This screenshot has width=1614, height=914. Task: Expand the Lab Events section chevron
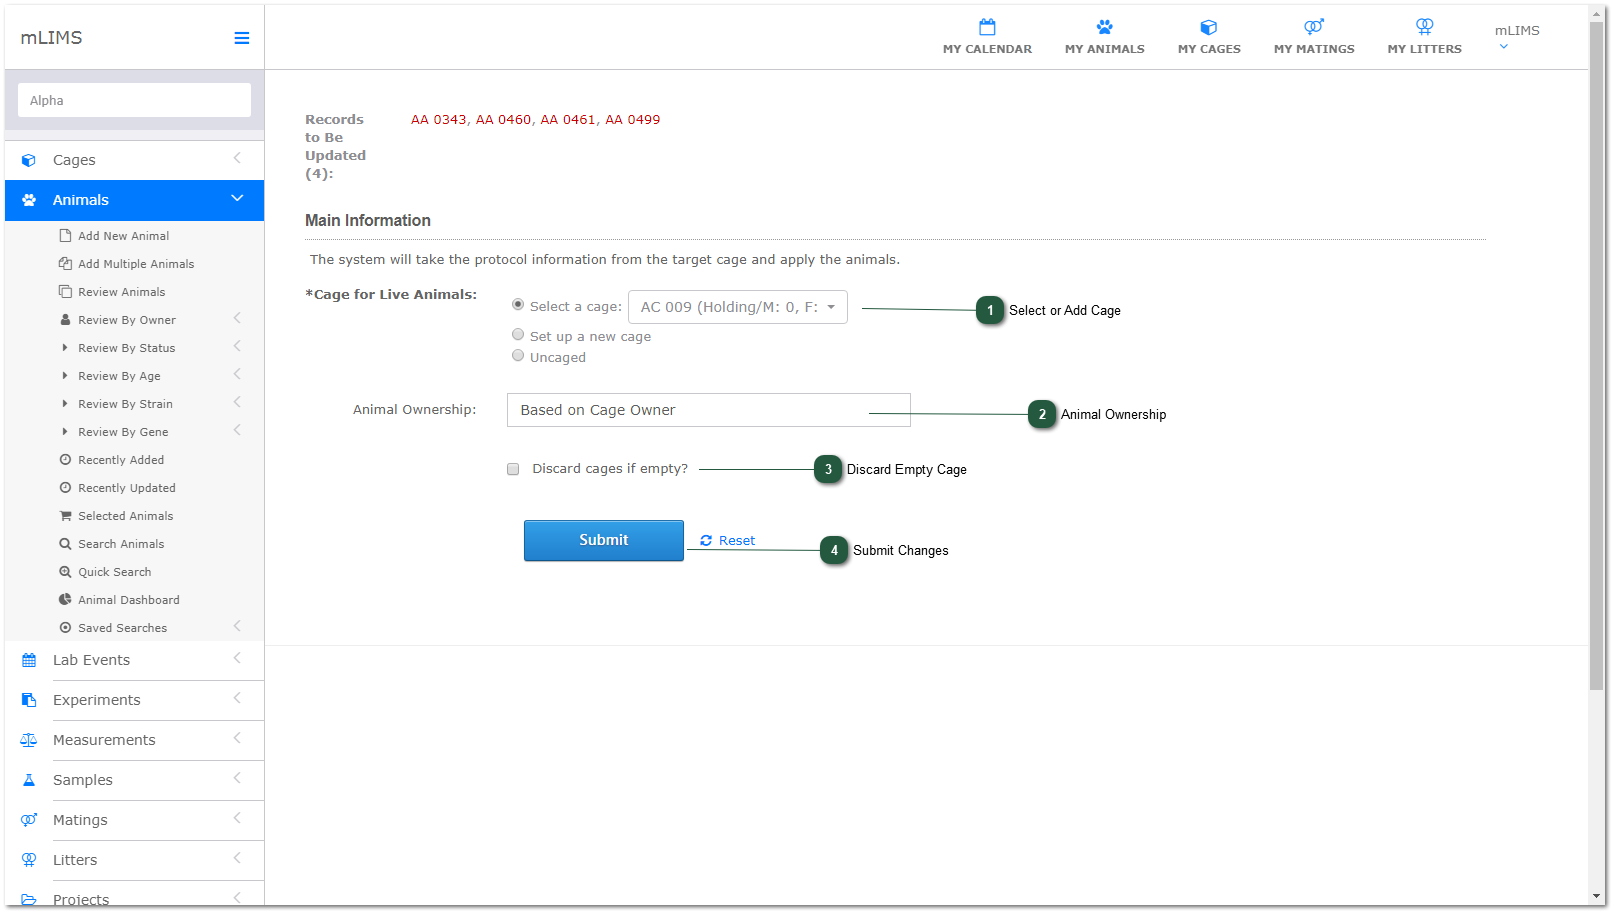pos(237,658)
